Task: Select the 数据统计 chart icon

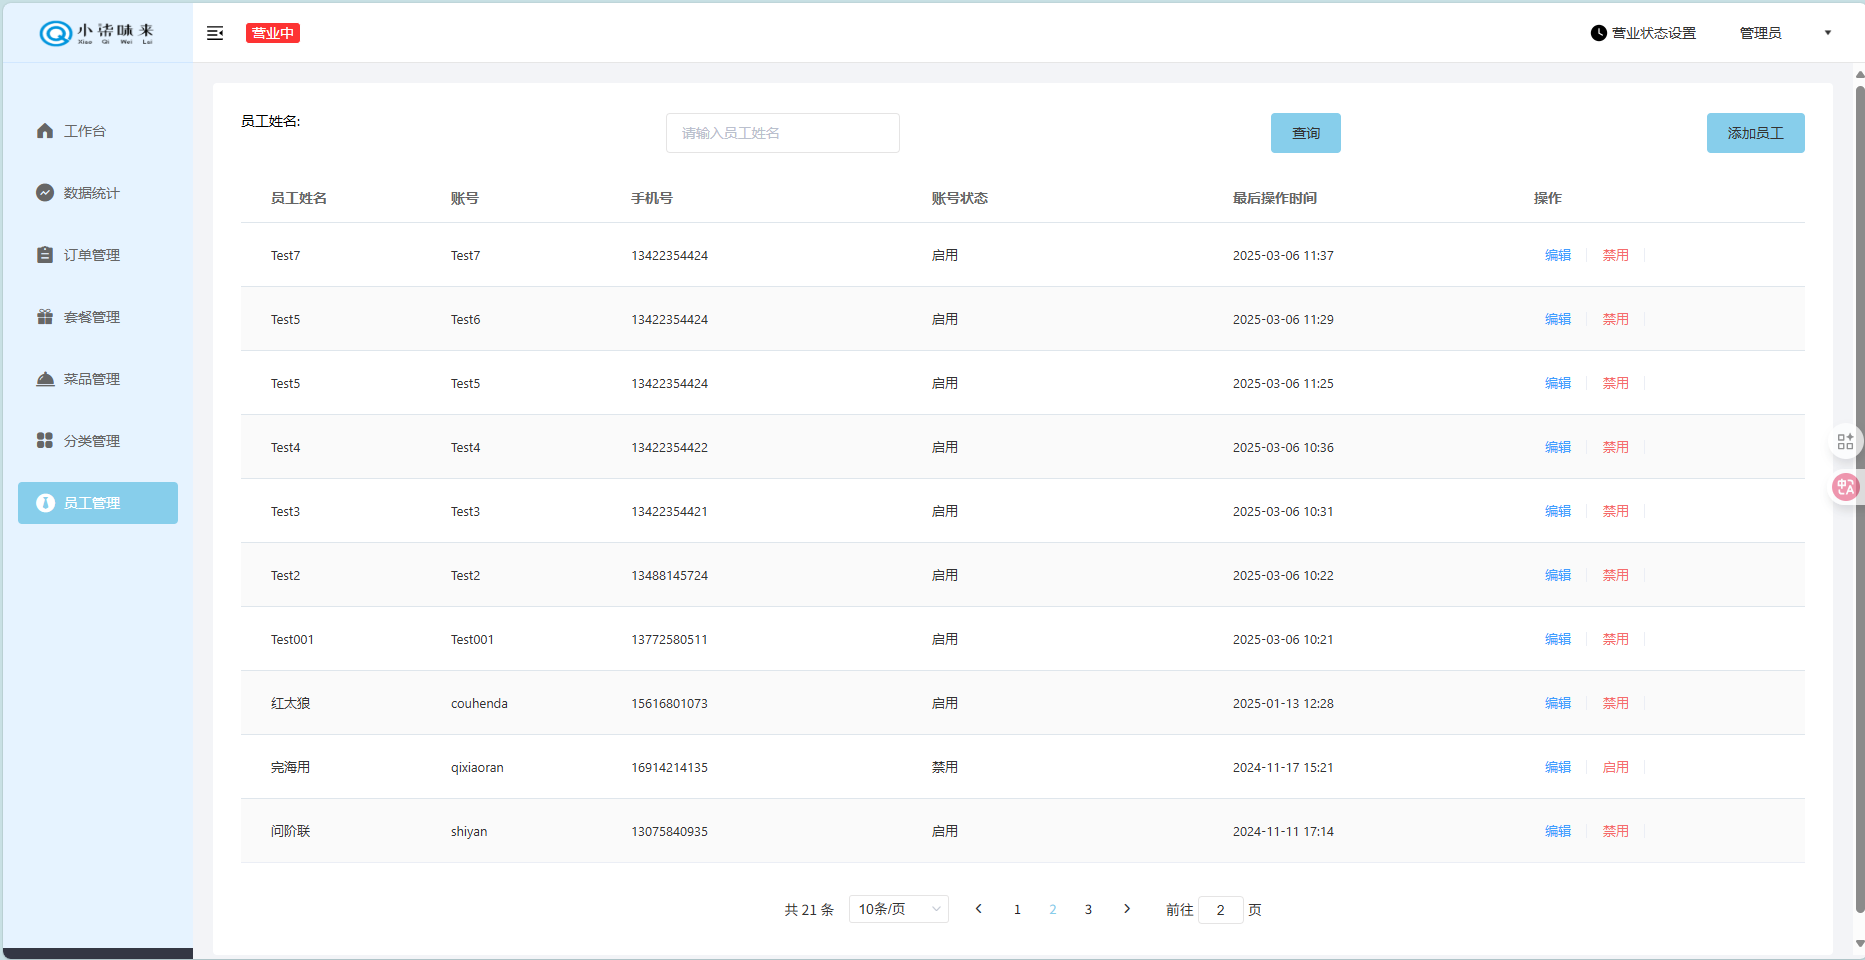Action: tap(45, 193)
